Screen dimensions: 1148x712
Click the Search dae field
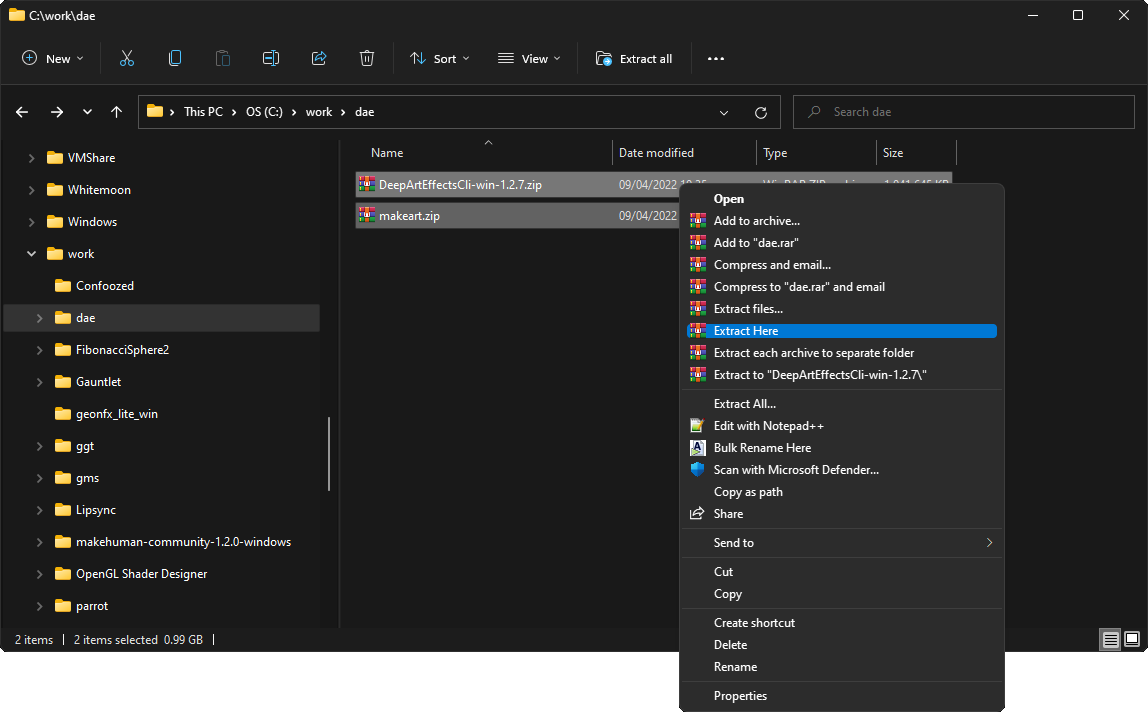pyautogui.click(x=964, y=112)
